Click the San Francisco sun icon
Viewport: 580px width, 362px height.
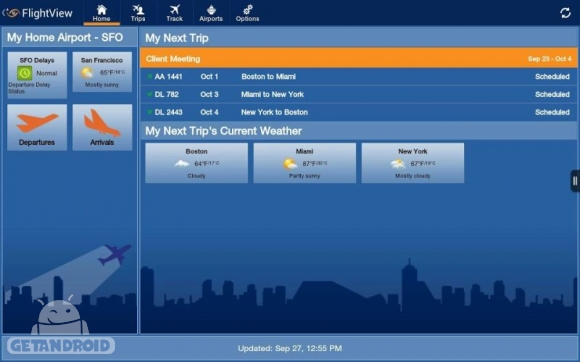[87, 72]
